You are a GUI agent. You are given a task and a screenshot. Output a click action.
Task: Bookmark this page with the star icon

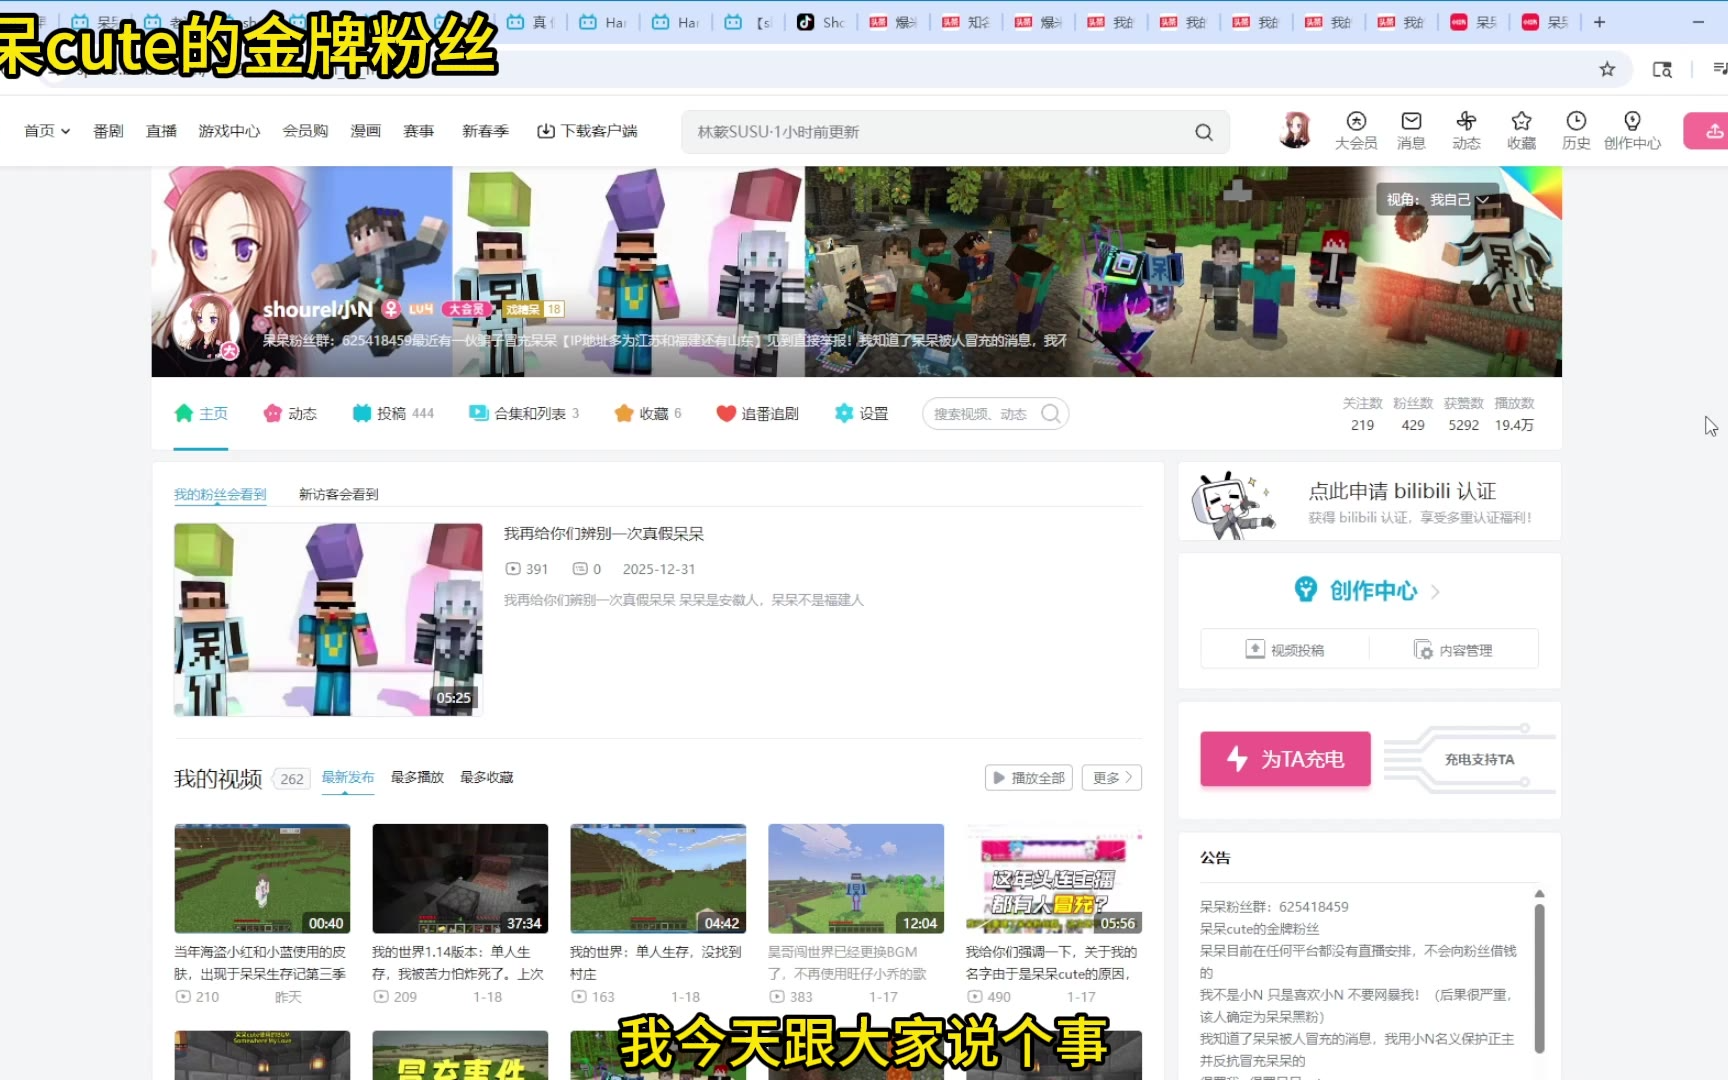point(1607,69)
